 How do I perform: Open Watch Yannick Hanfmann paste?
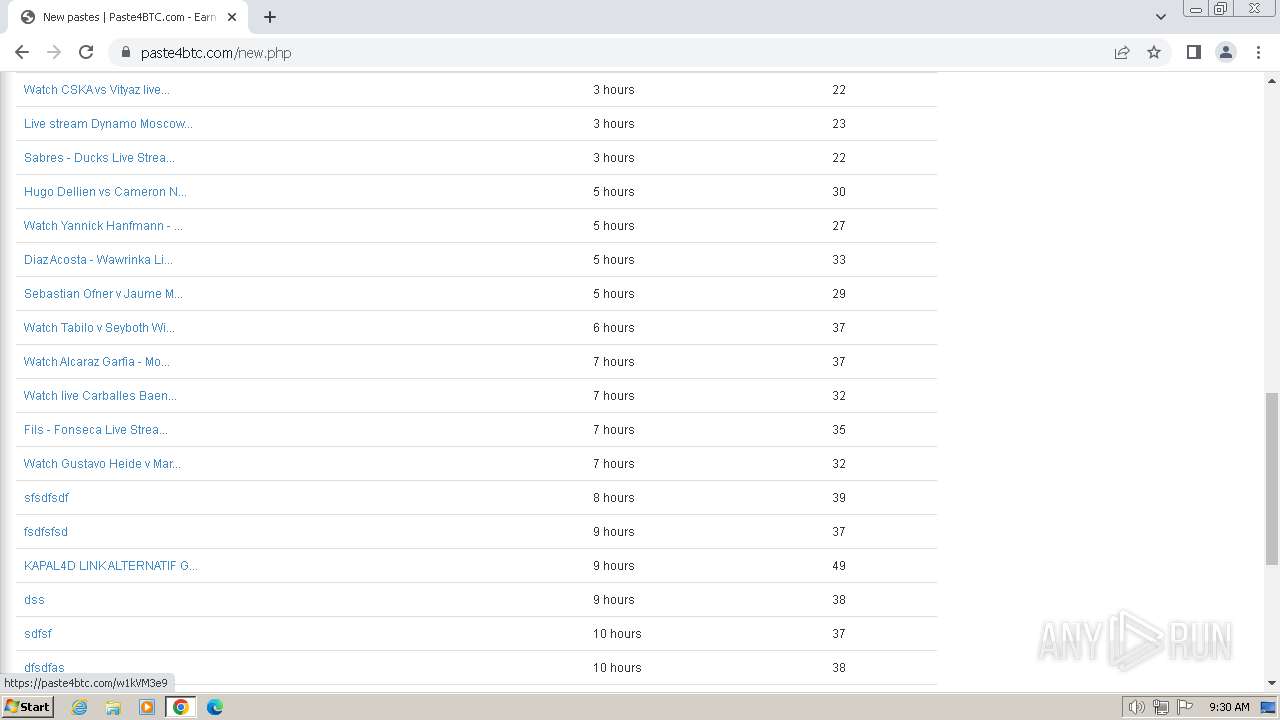[103, 226]
